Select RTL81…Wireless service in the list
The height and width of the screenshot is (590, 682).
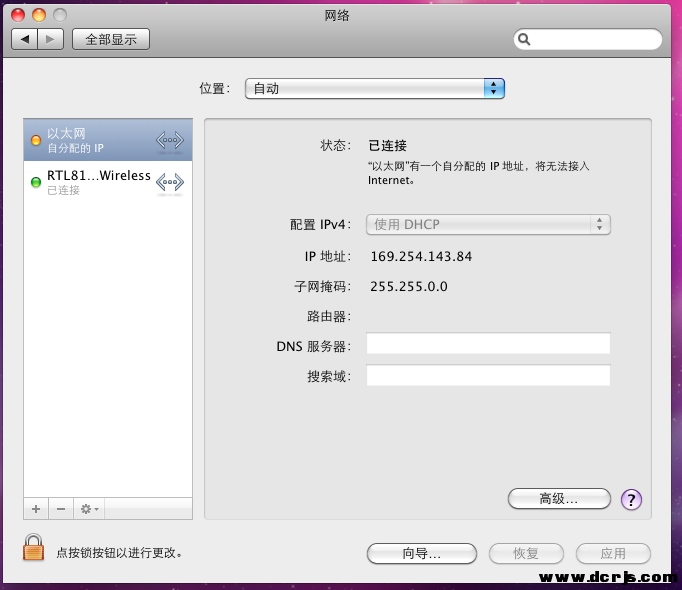98,182
